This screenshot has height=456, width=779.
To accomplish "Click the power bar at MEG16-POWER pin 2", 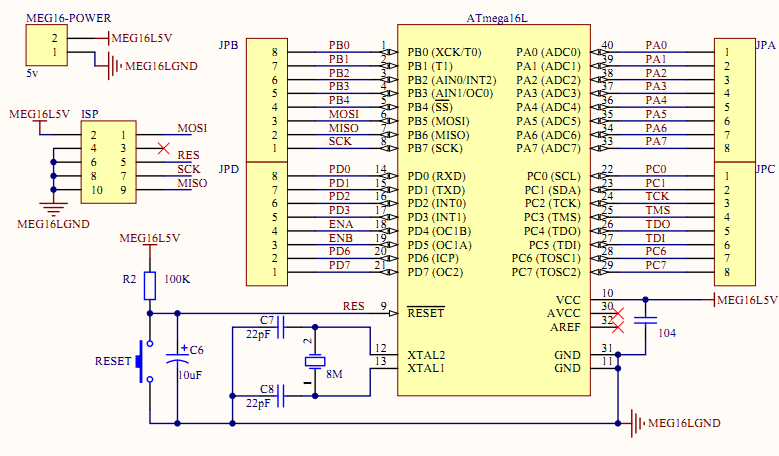I will pyautogui.click(x=108, y=38).
